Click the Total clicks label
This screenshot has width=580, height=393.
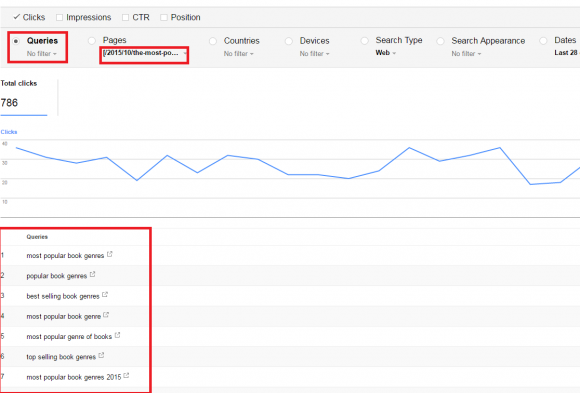[19, 83]
